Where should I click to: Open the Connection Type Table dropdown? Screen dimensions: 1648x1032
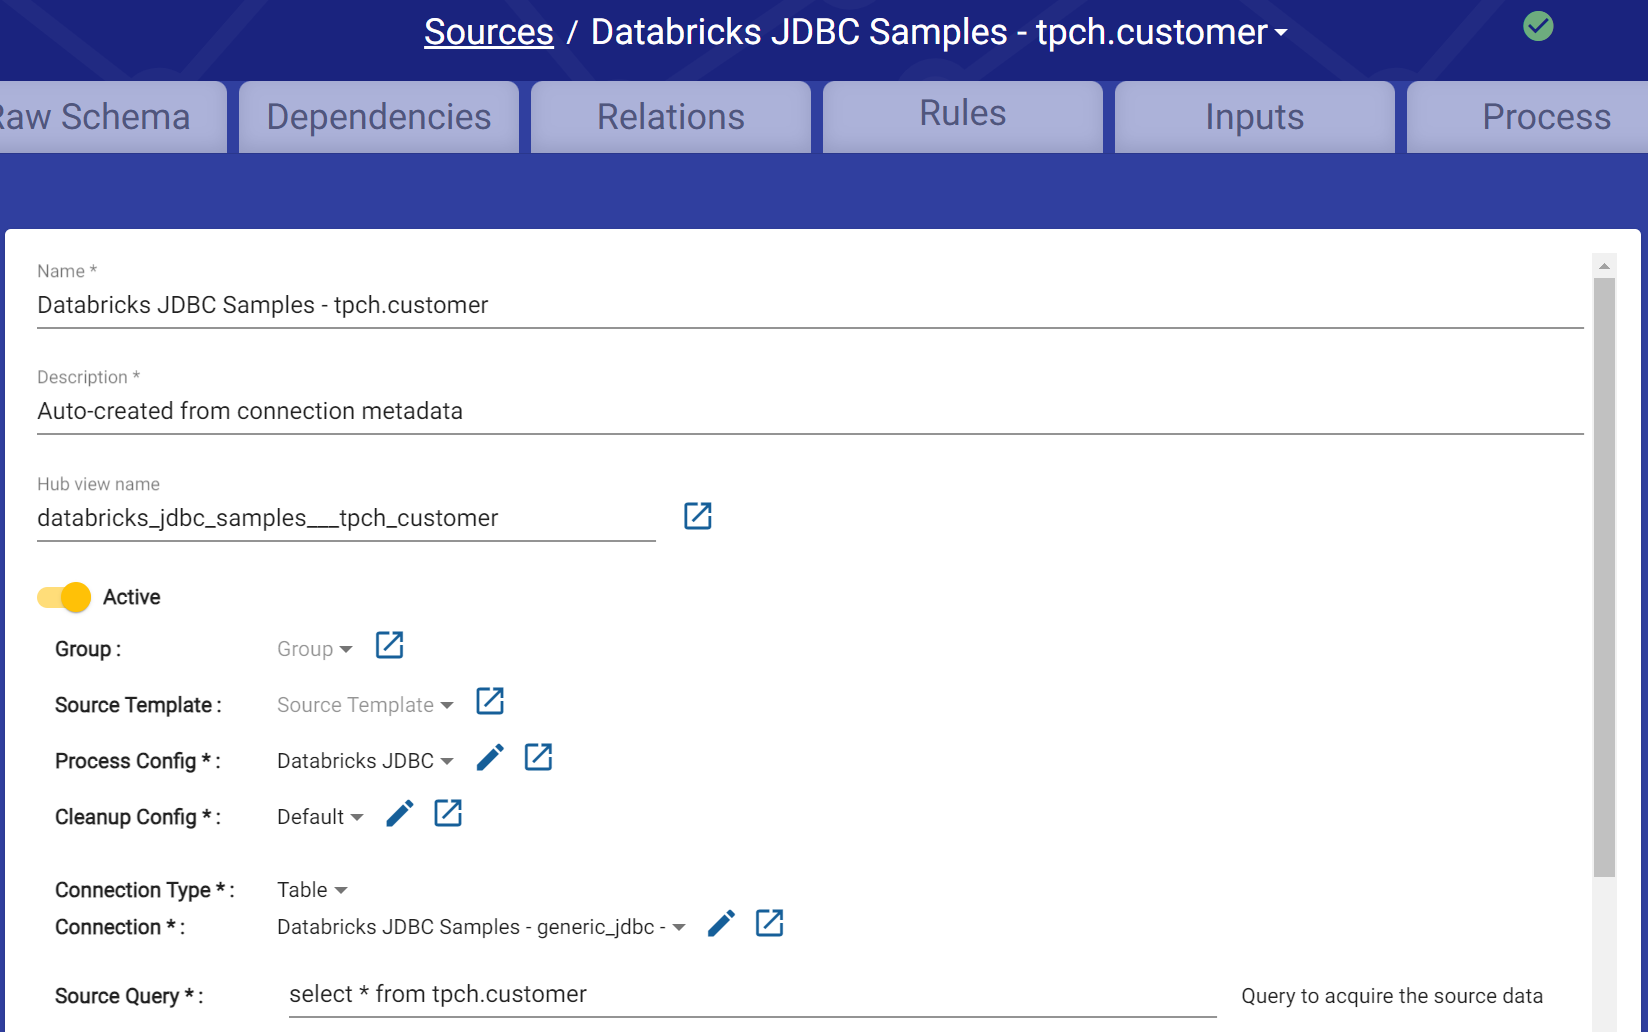point(312,890)
